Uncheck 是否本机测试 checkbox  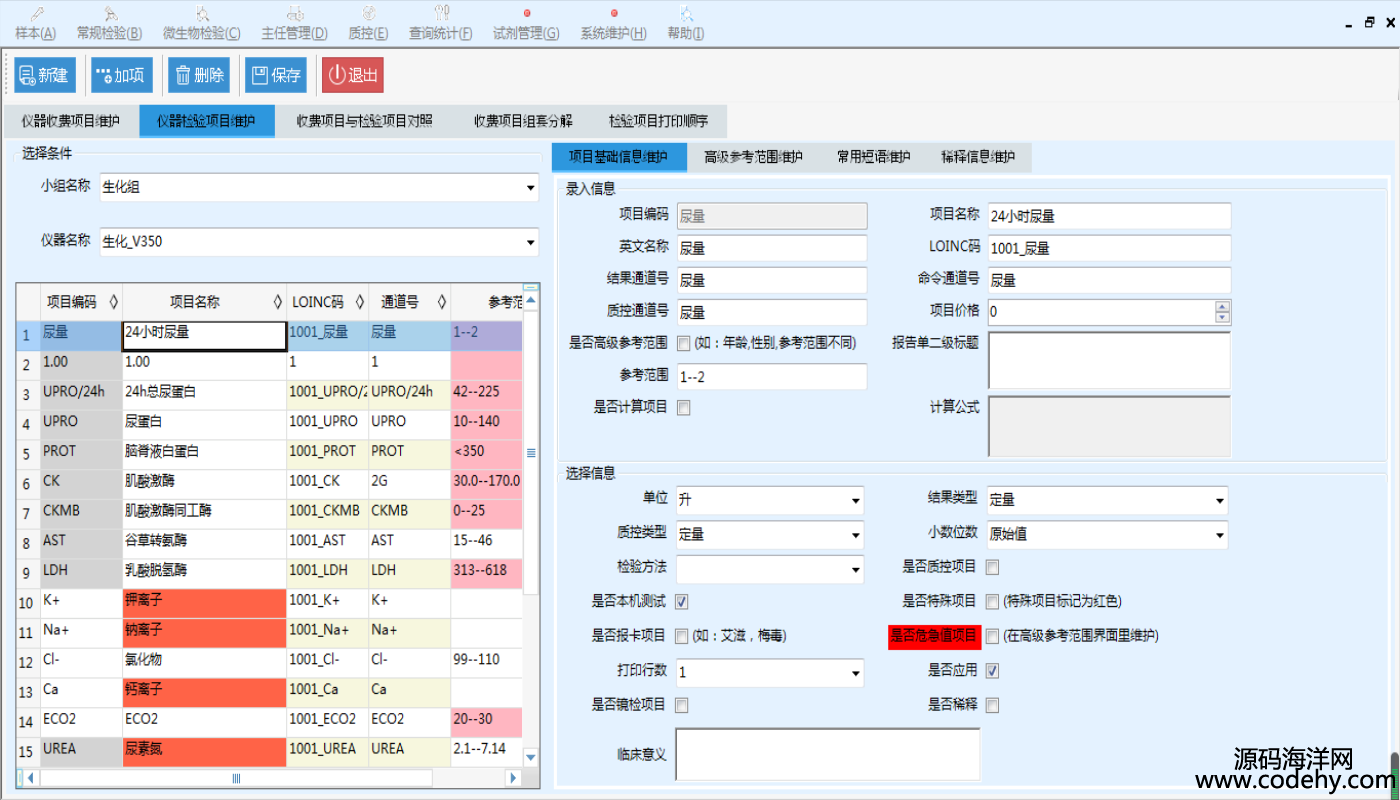683,601
